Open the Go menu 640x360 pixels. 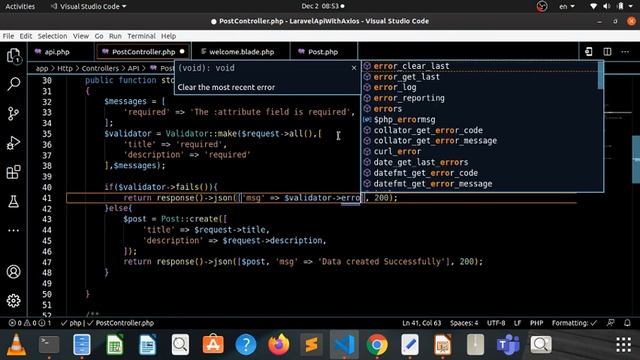pos(99,36)
